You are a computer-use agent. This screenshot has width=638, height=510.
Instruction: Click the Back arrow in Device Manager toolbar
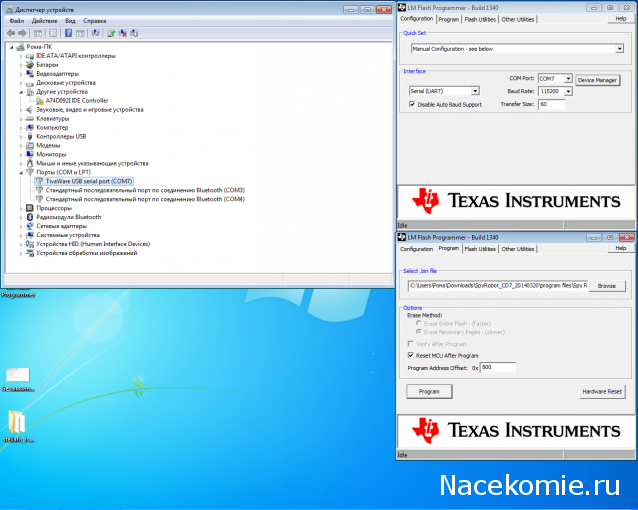pos(12,32)
